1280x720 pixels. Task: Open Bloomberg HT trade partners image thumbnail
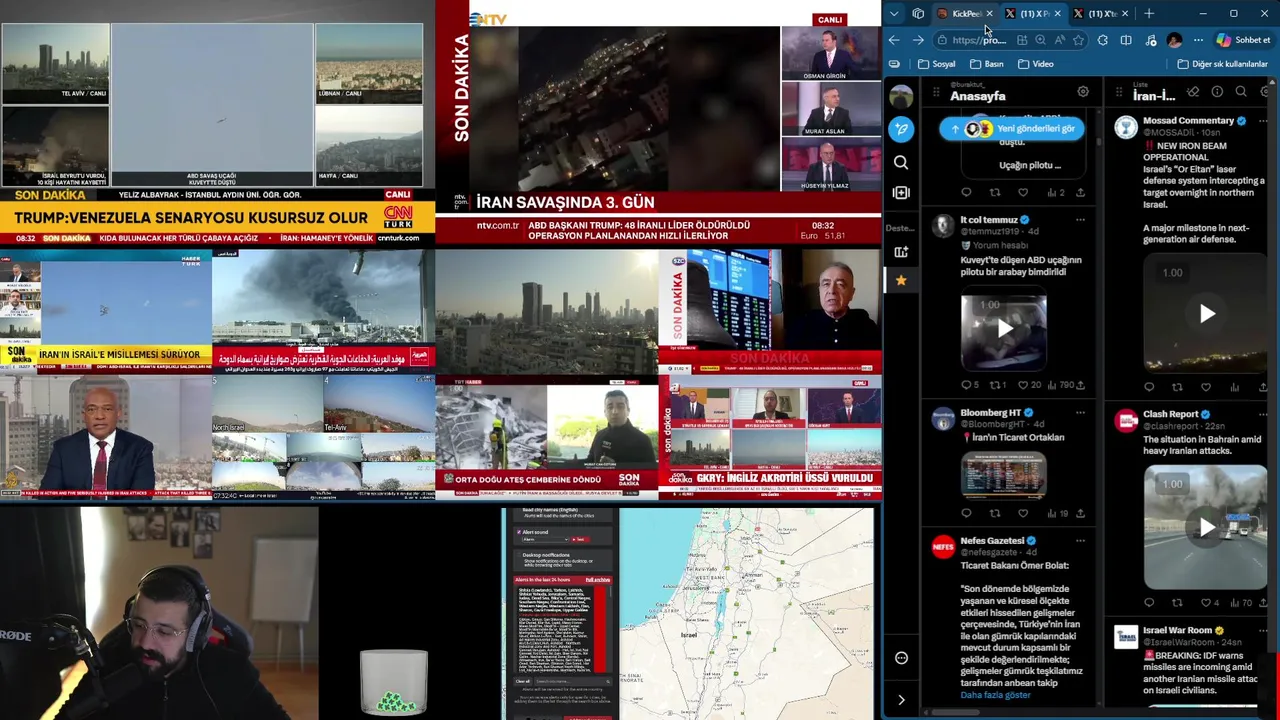[x=1004, y=475]
